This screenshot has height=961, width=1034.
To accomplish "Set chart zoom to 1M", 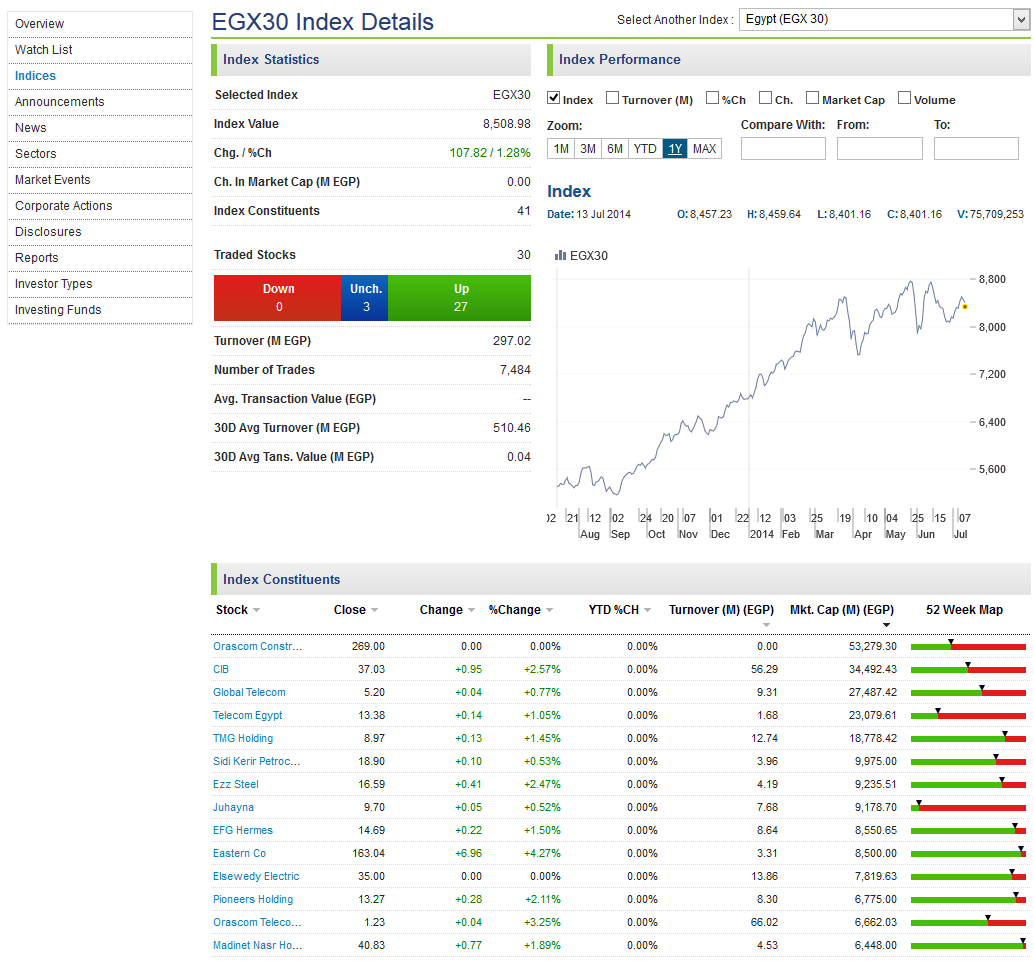I will [561, 148].
